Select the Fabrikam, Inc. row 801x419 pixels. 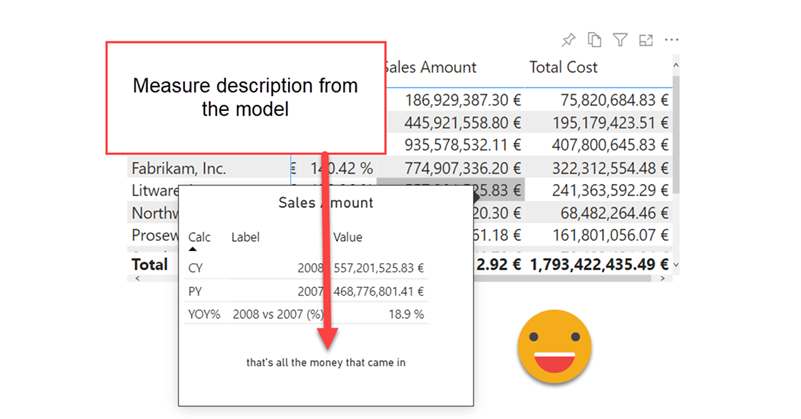point(179,168)
